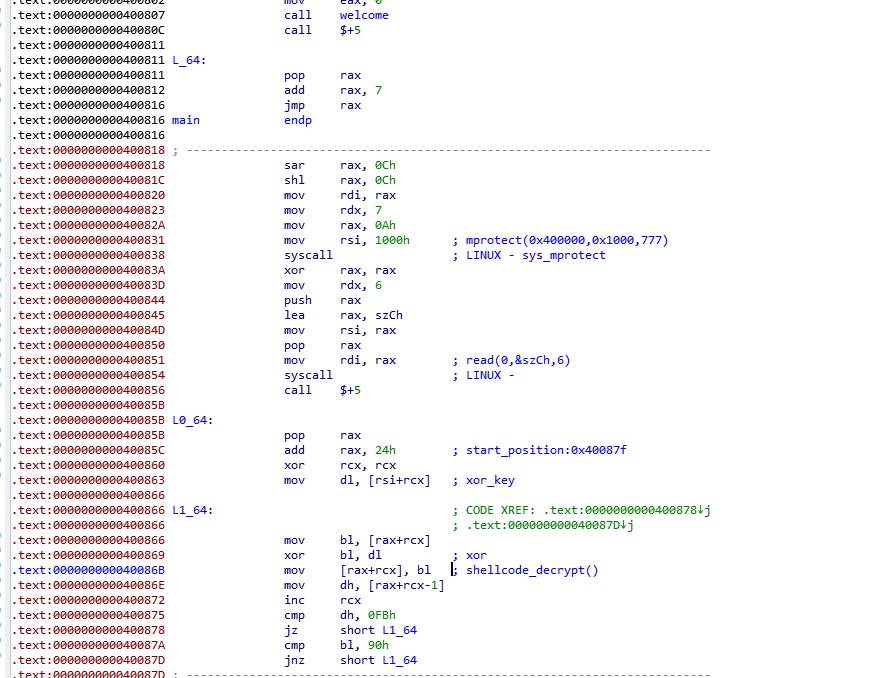Click the 'main' function name at endp
The height and width of the screenshot is (678, 882).
186,120
